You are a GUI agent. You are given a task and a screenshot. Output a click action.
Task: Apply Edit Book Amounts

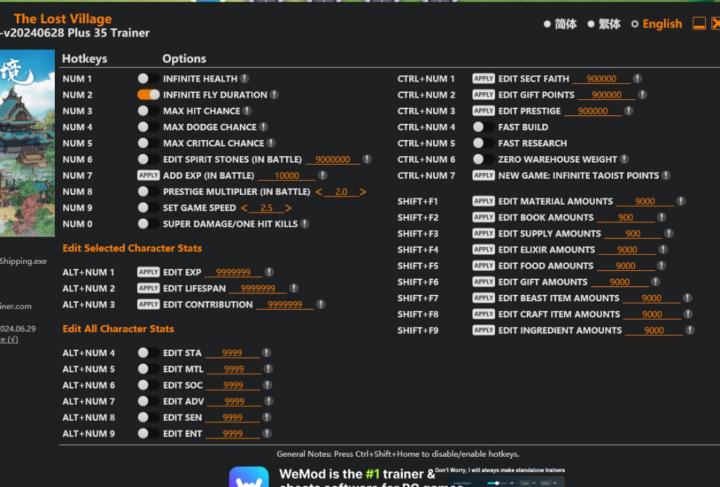pyautogui.click(x=484, y=217)
